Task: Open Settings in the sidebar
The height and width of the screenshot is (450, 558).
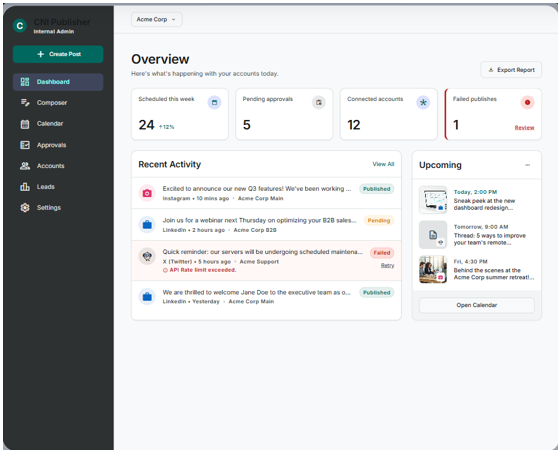Action: 58,207
